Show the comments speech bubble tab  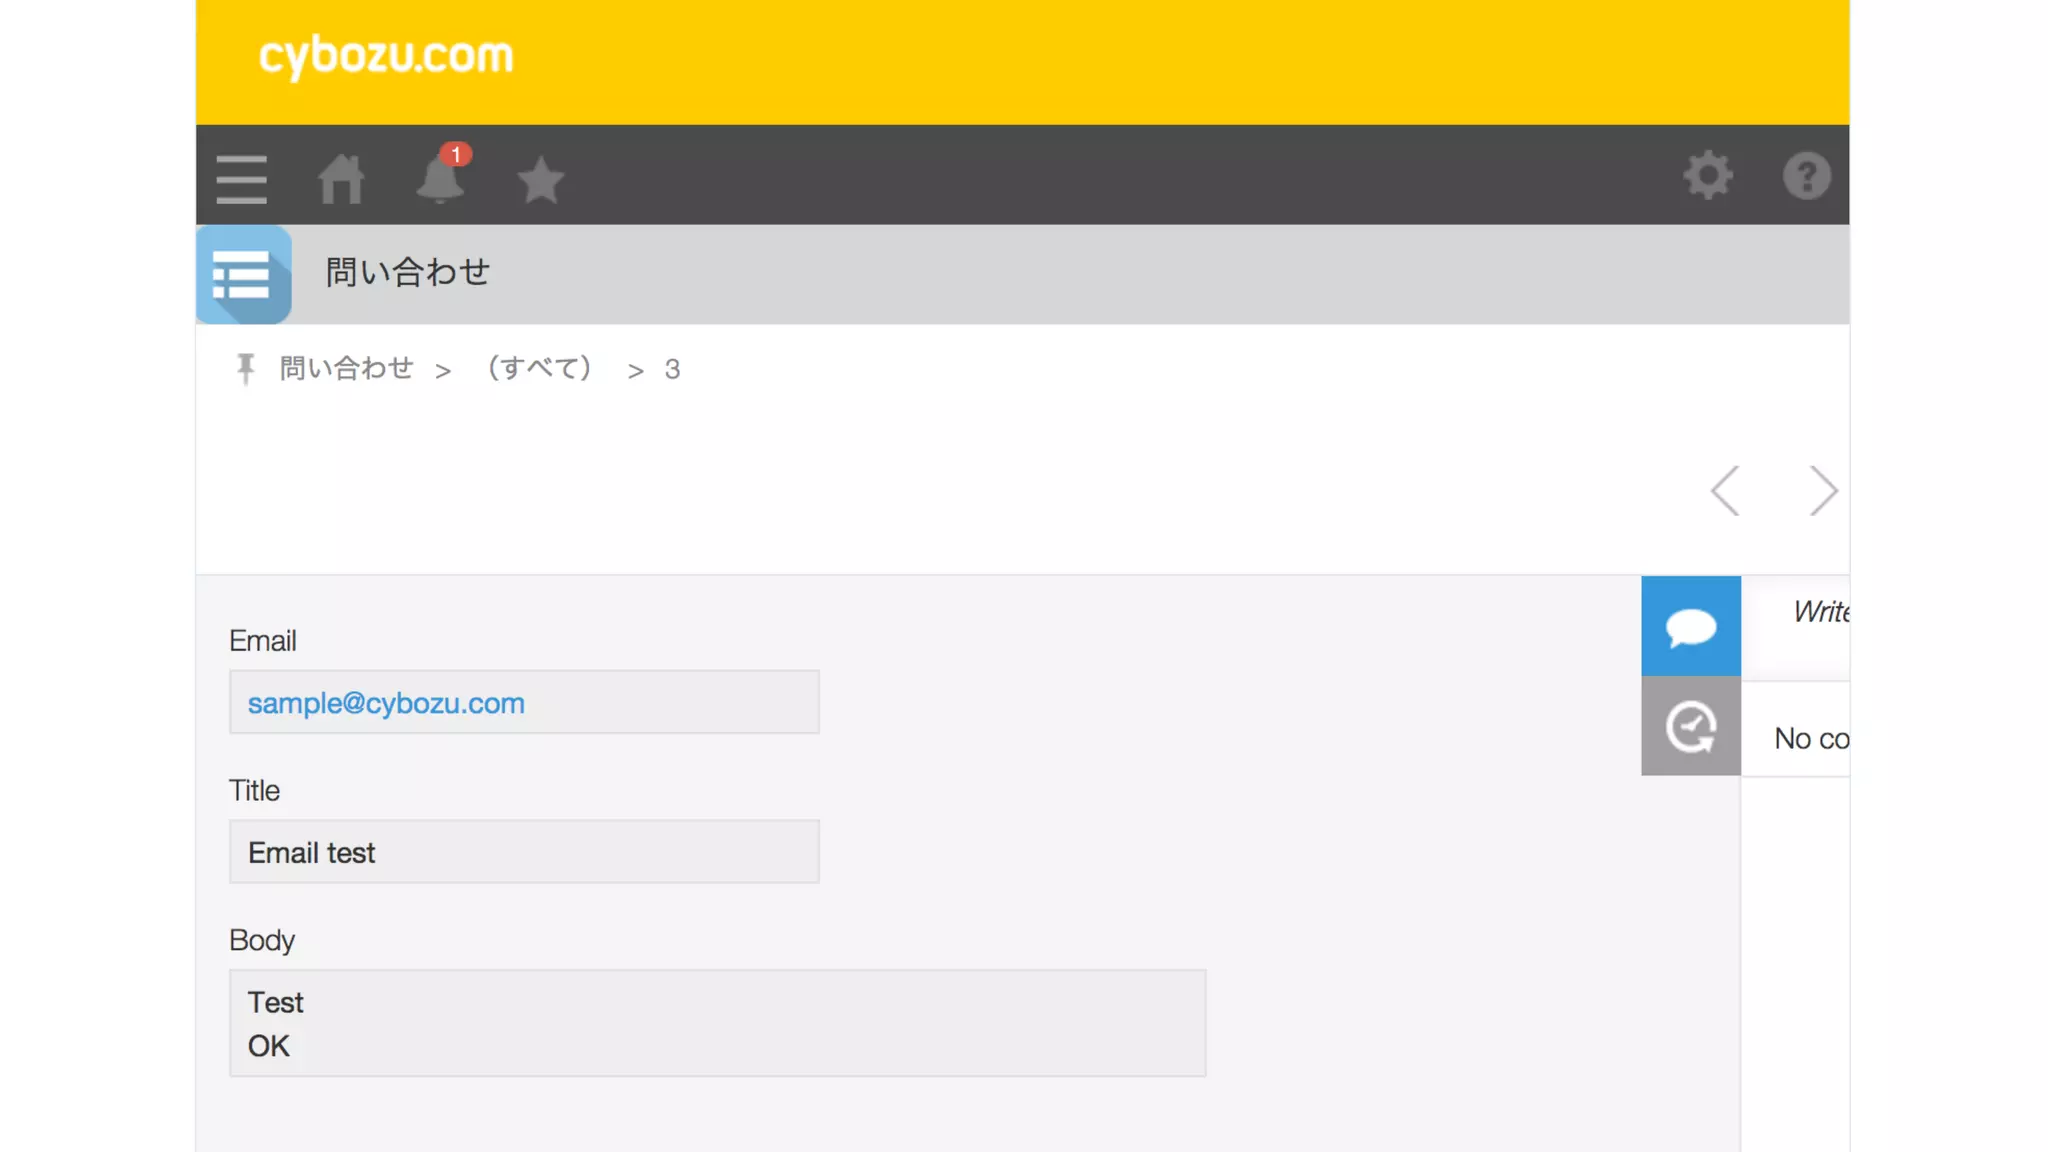pos(1690,627)
